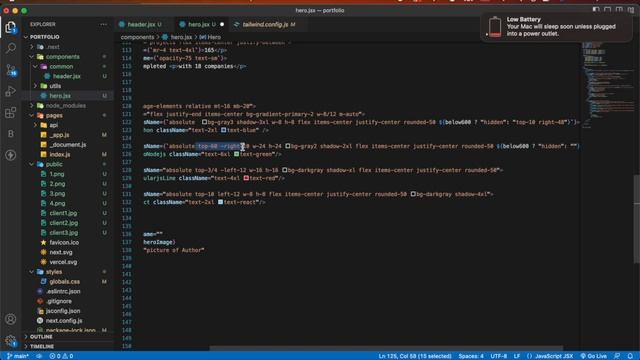
Task: Open the Manage gear icon
Action: tap(11, 340)
